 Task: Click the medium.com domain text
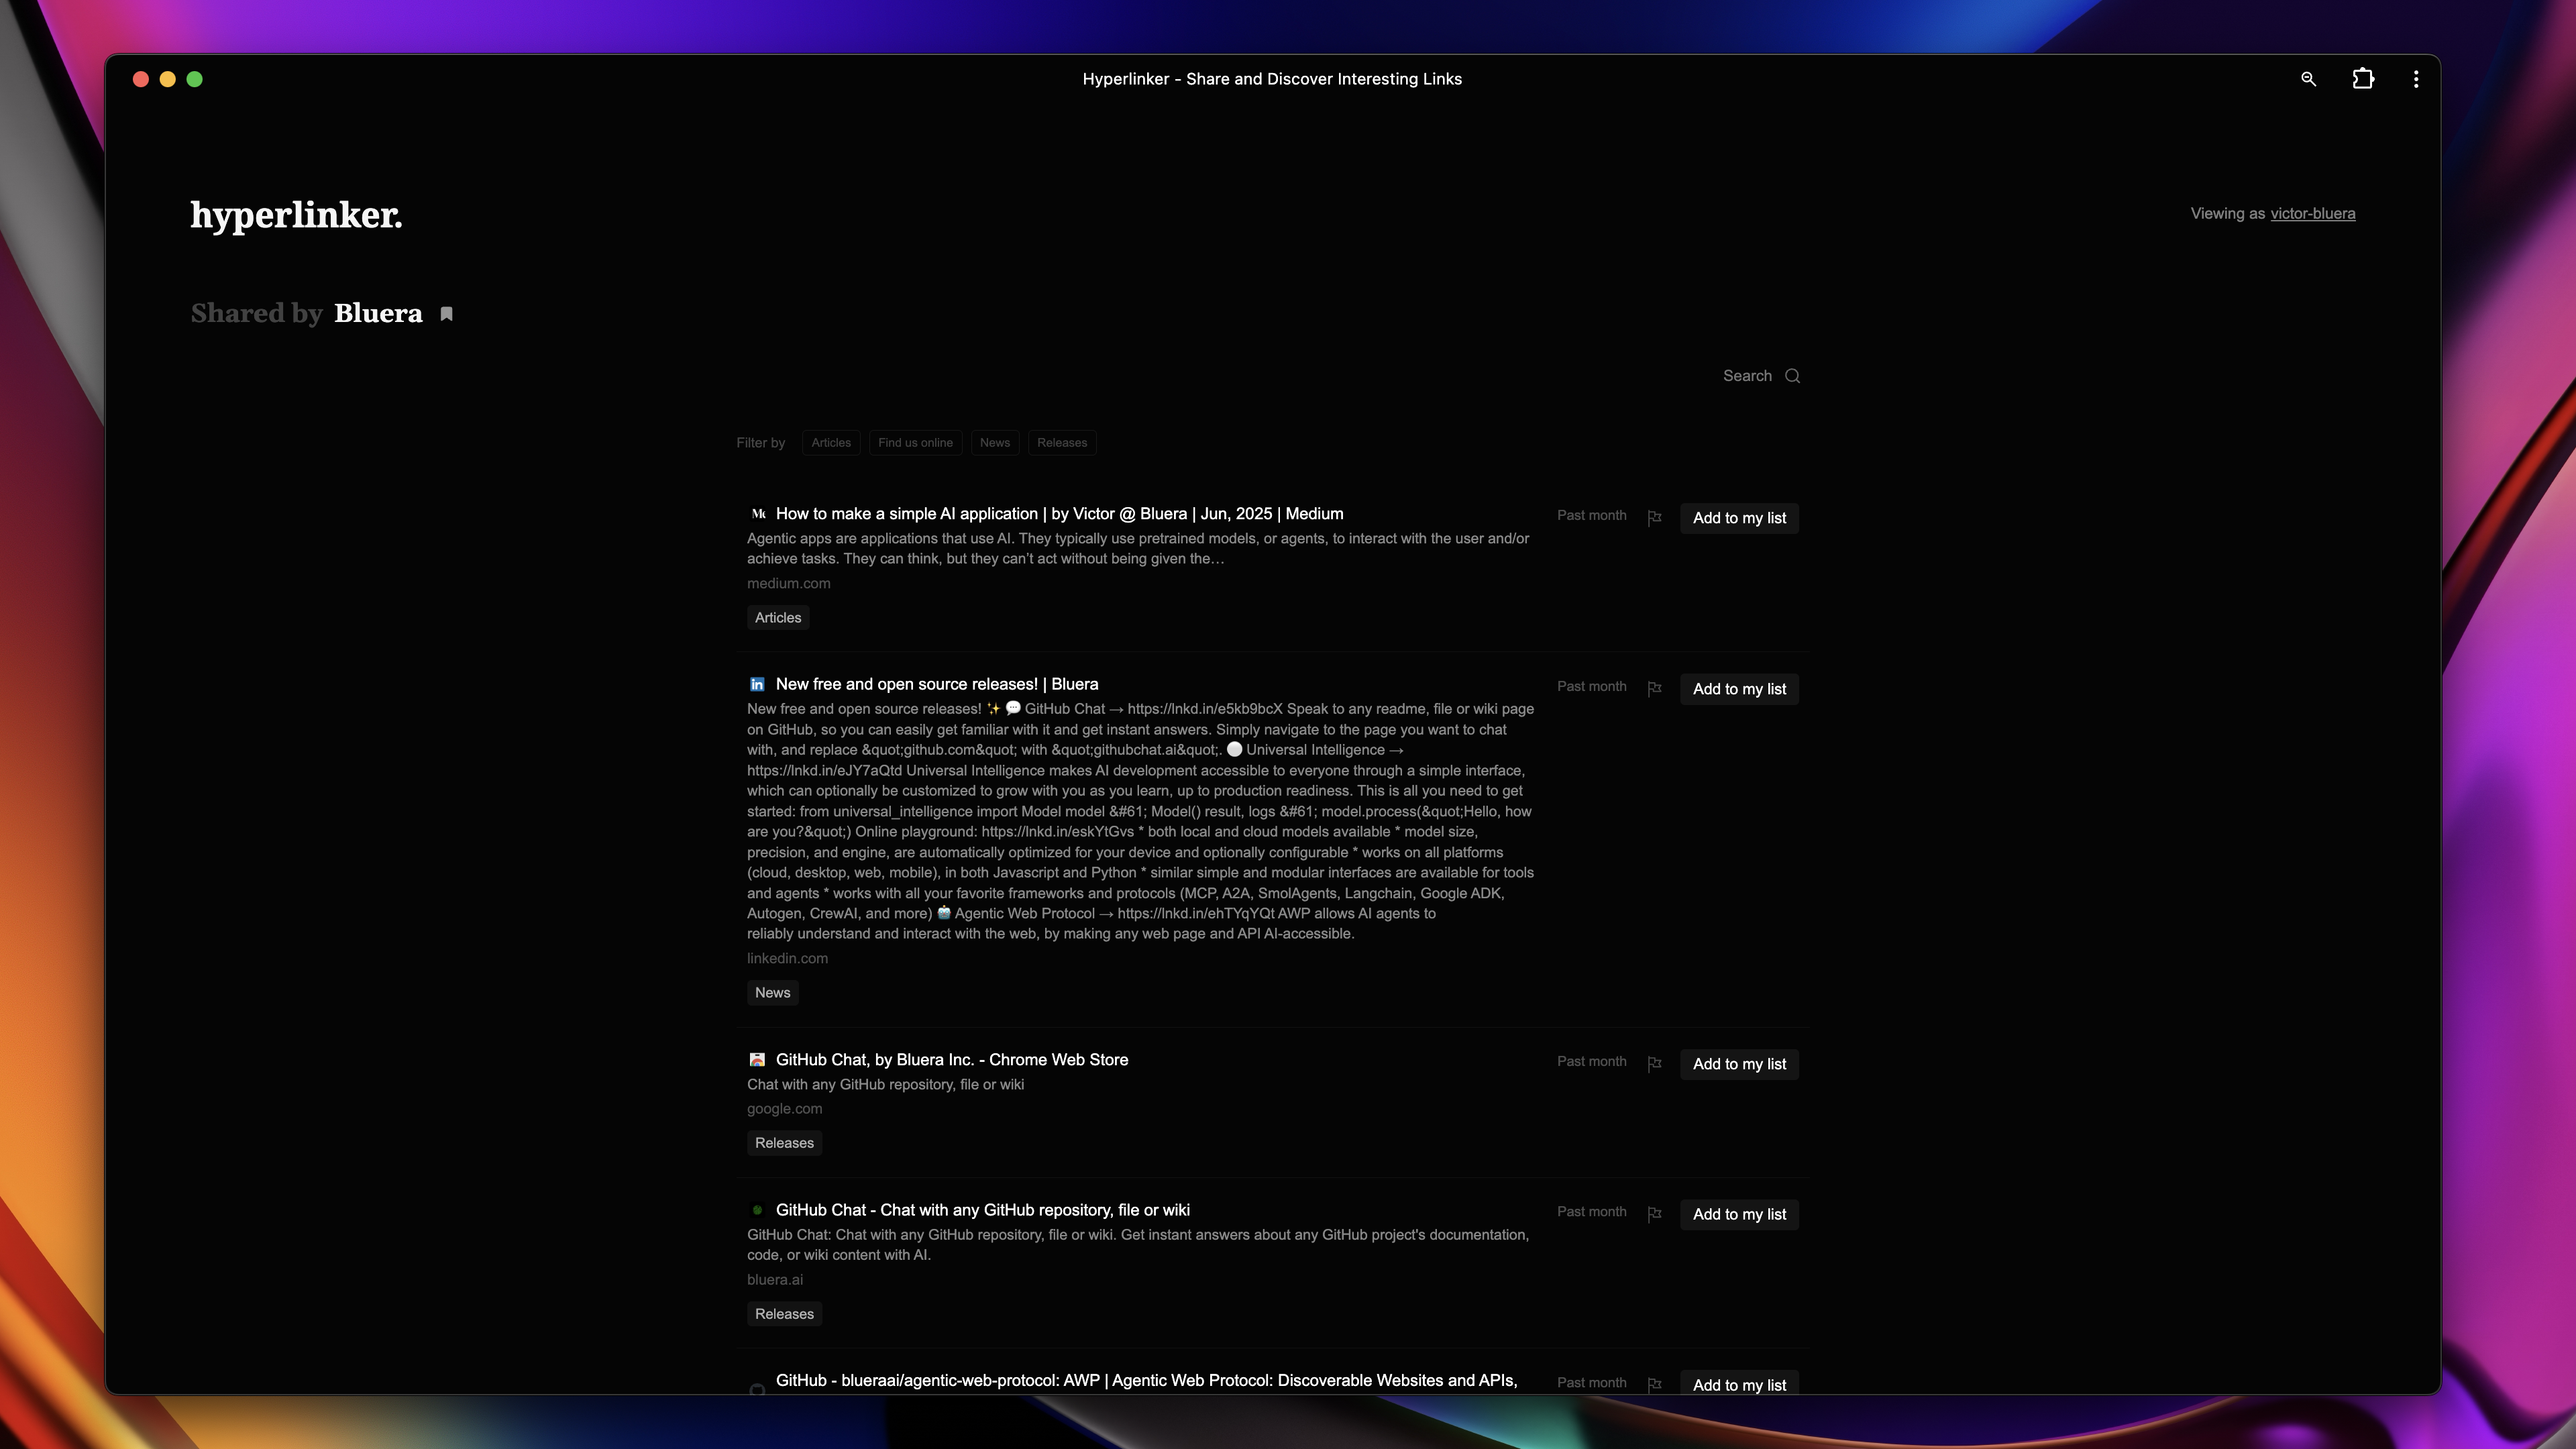pos(788,584)
